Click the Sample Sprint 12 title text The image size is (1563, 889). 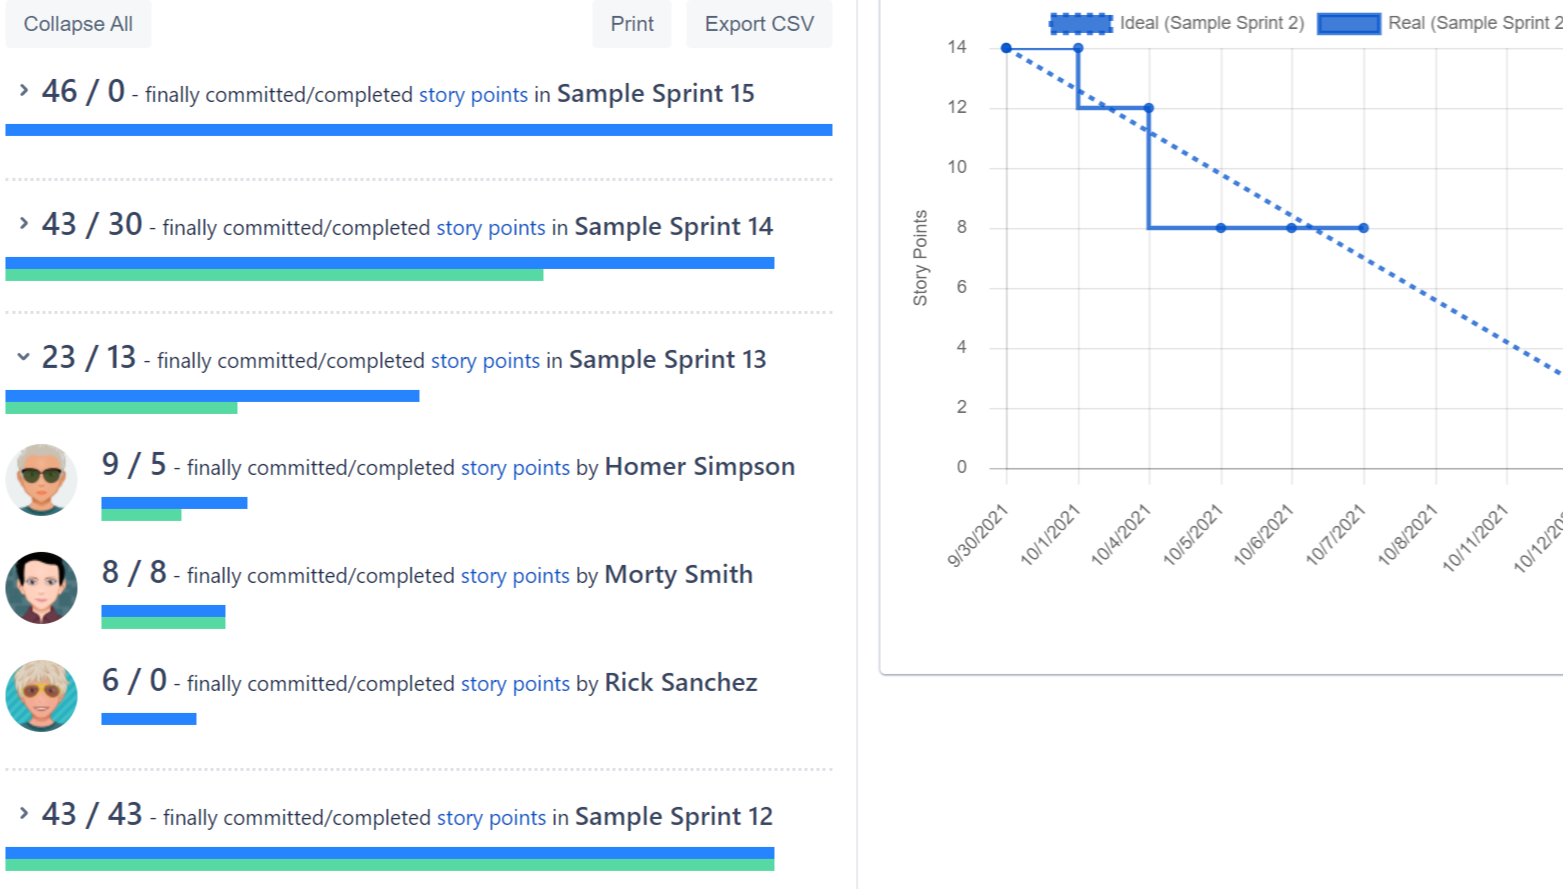pos(673,817)
